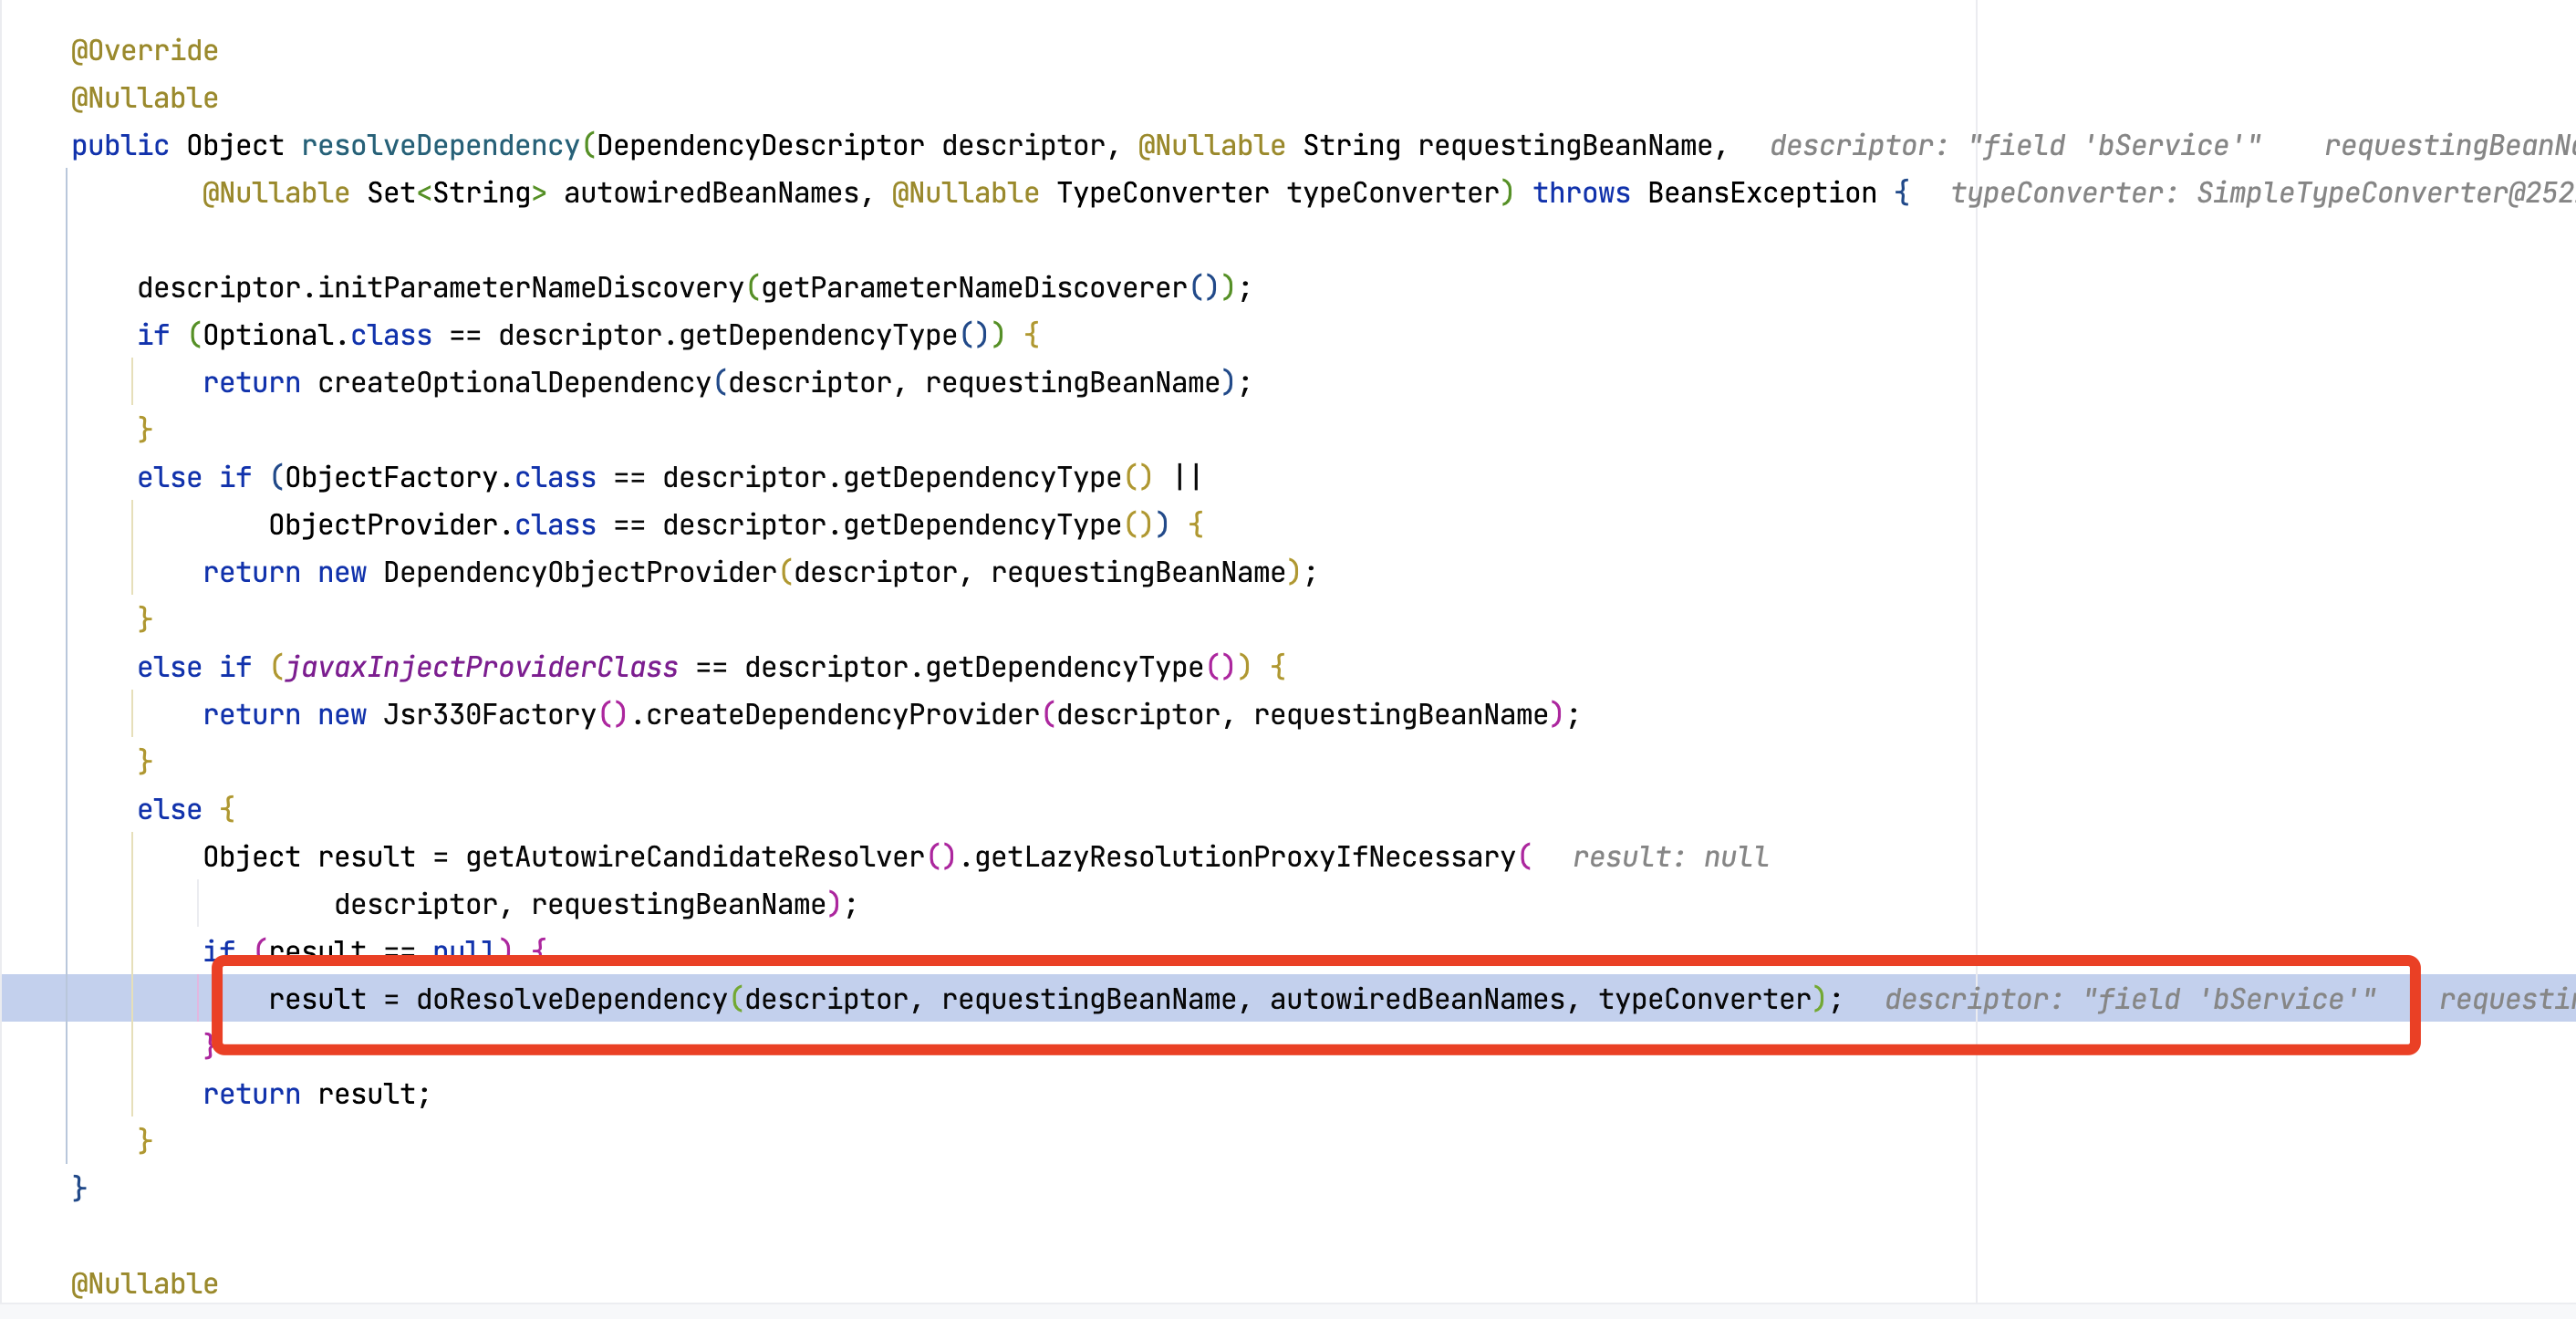Click getLazyResolutionProxyIfNecessary method call

click(1244, 856)
